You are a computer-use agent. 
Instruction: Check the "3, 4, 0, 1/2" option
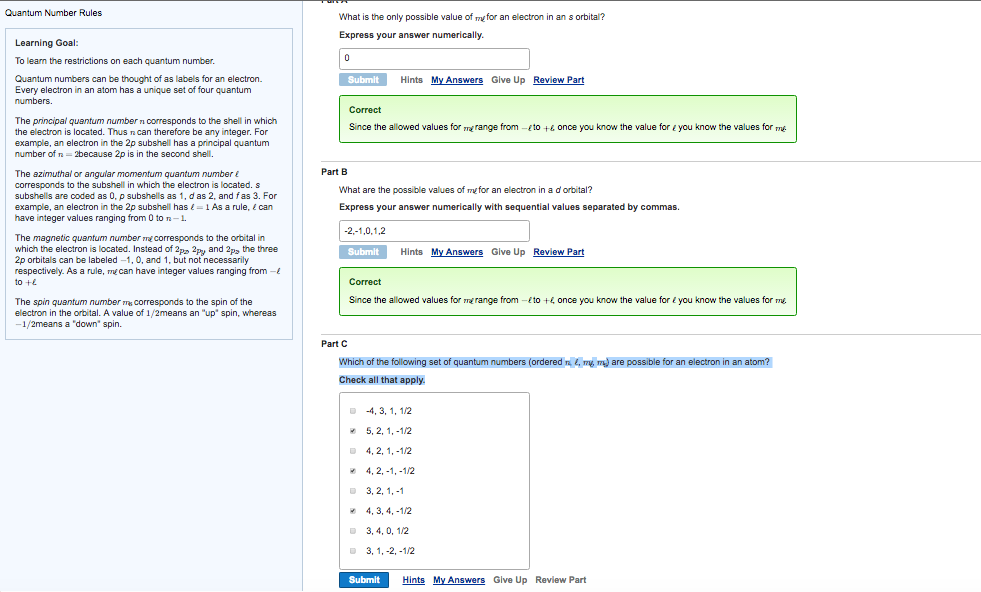352,530
